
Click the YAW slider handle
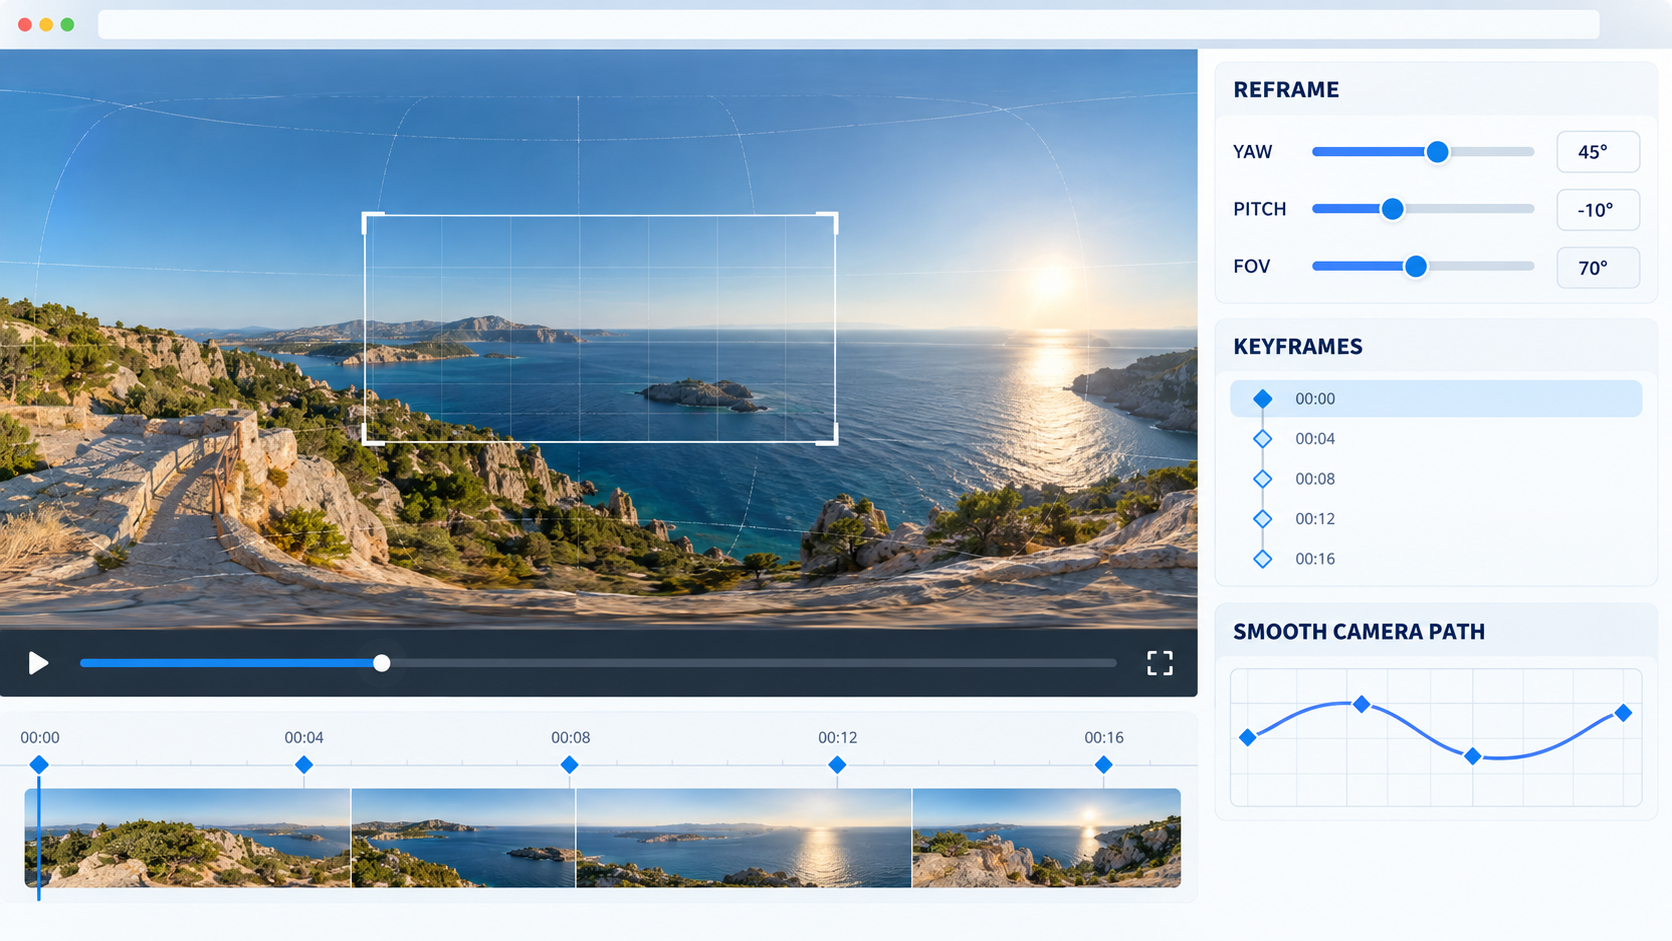coord(1437,152)
